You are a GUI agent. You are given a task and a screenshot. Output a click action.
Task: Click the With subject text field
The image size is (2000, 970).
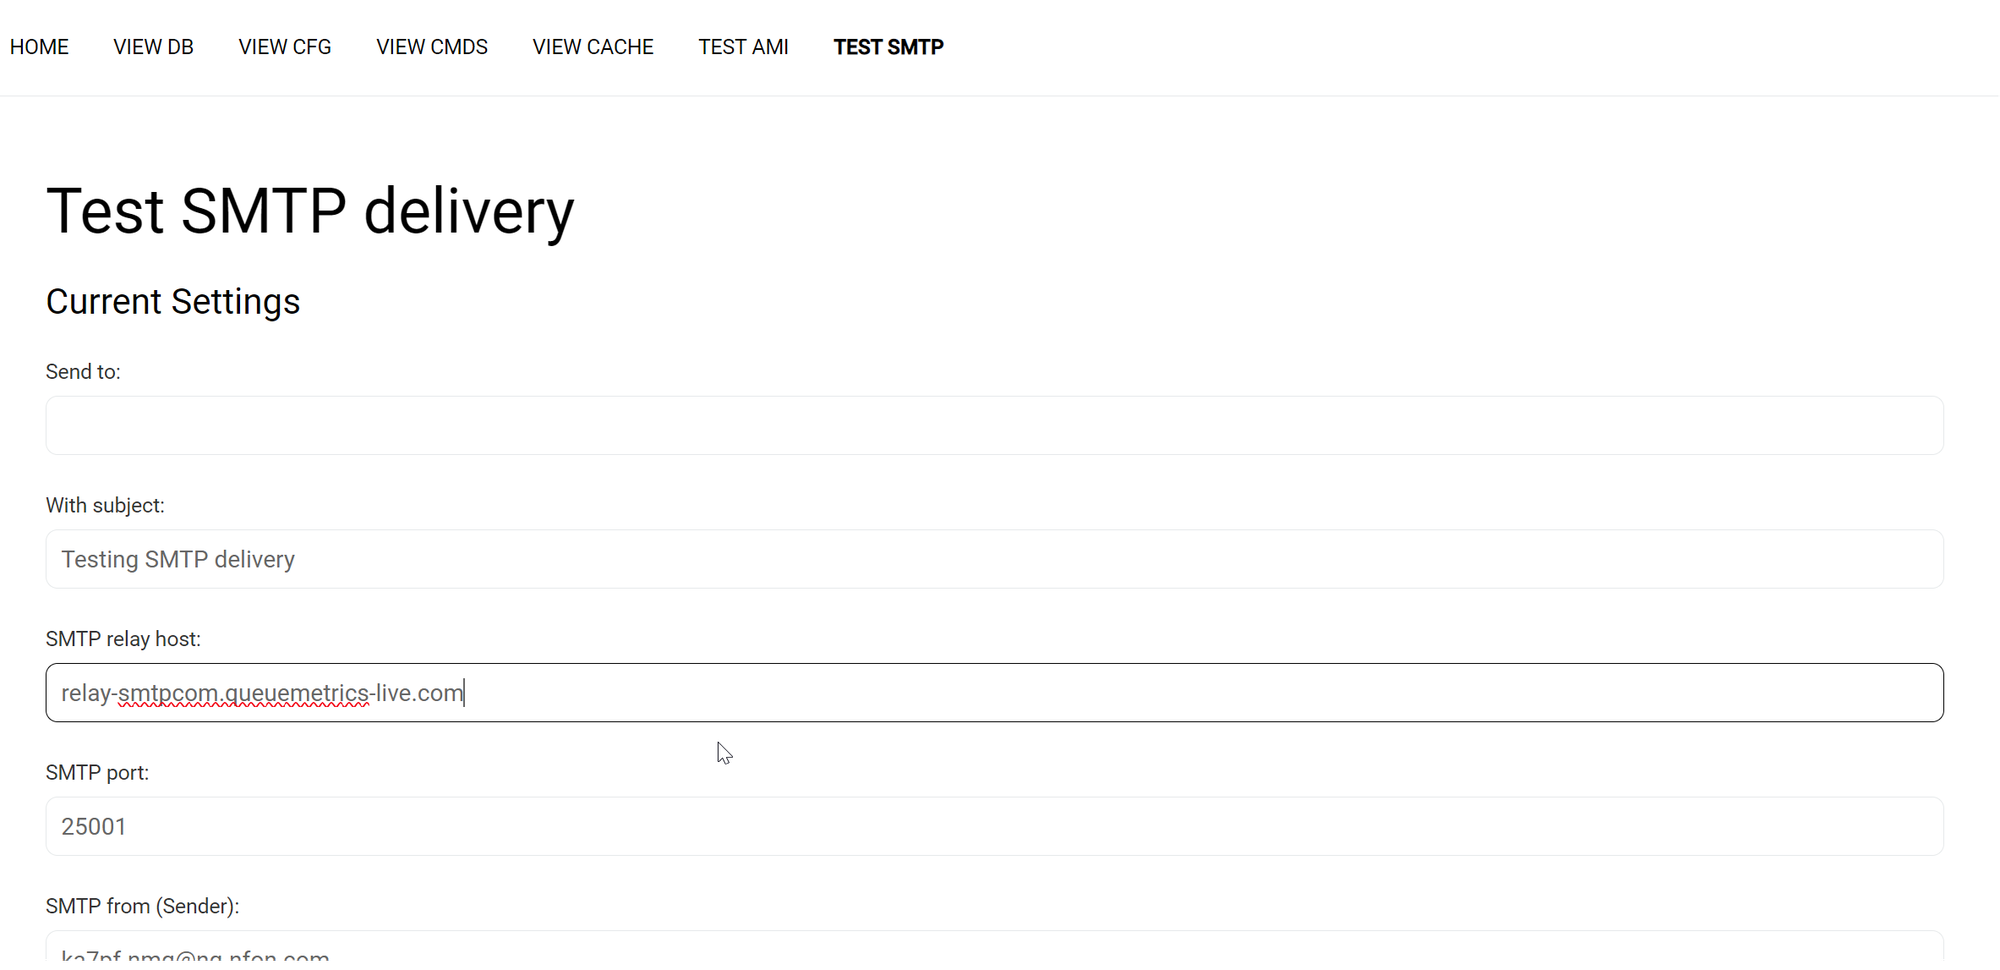(994, 559)
